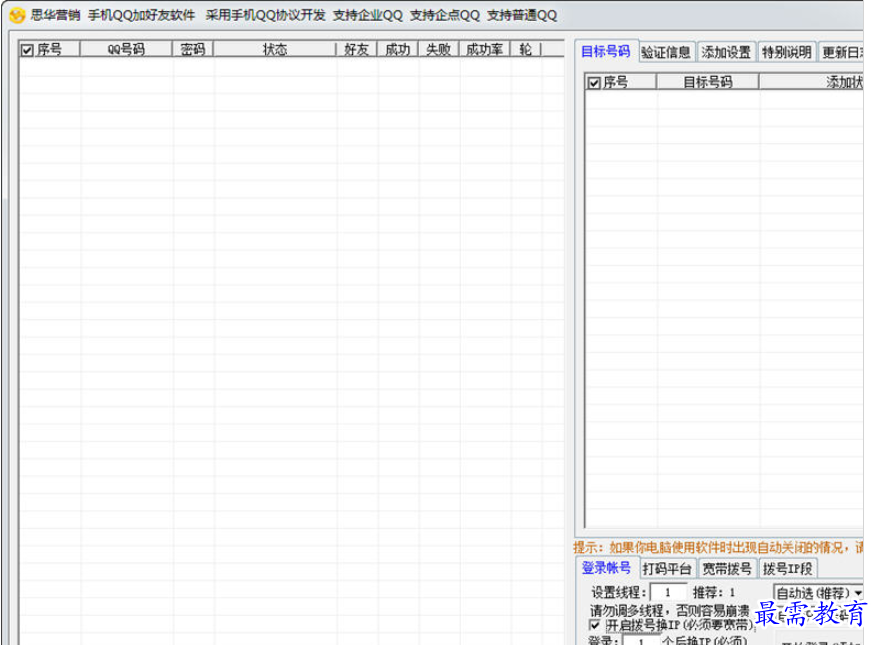Screen dimensions: 876x645
Task: Select the 拨号IP段 tab
Action: [788, 568]
